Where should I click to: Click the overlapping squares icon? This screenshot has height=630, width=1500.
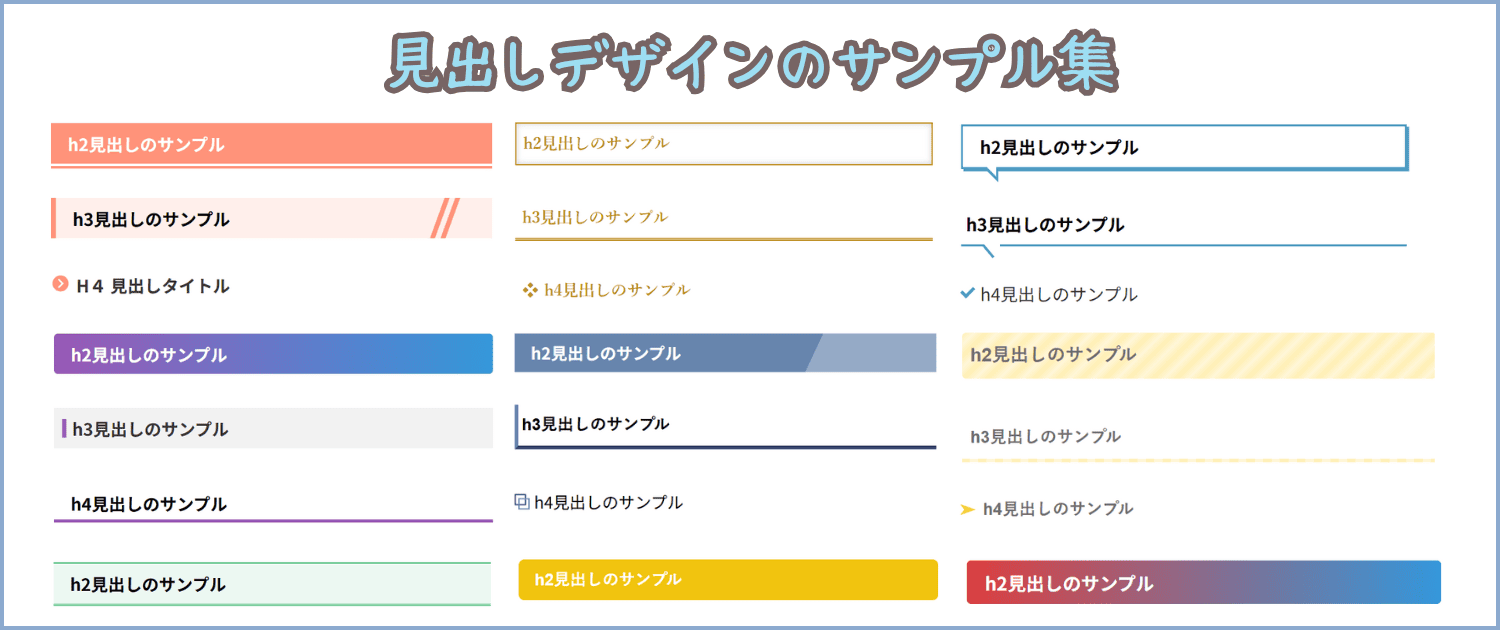(522, 502)
